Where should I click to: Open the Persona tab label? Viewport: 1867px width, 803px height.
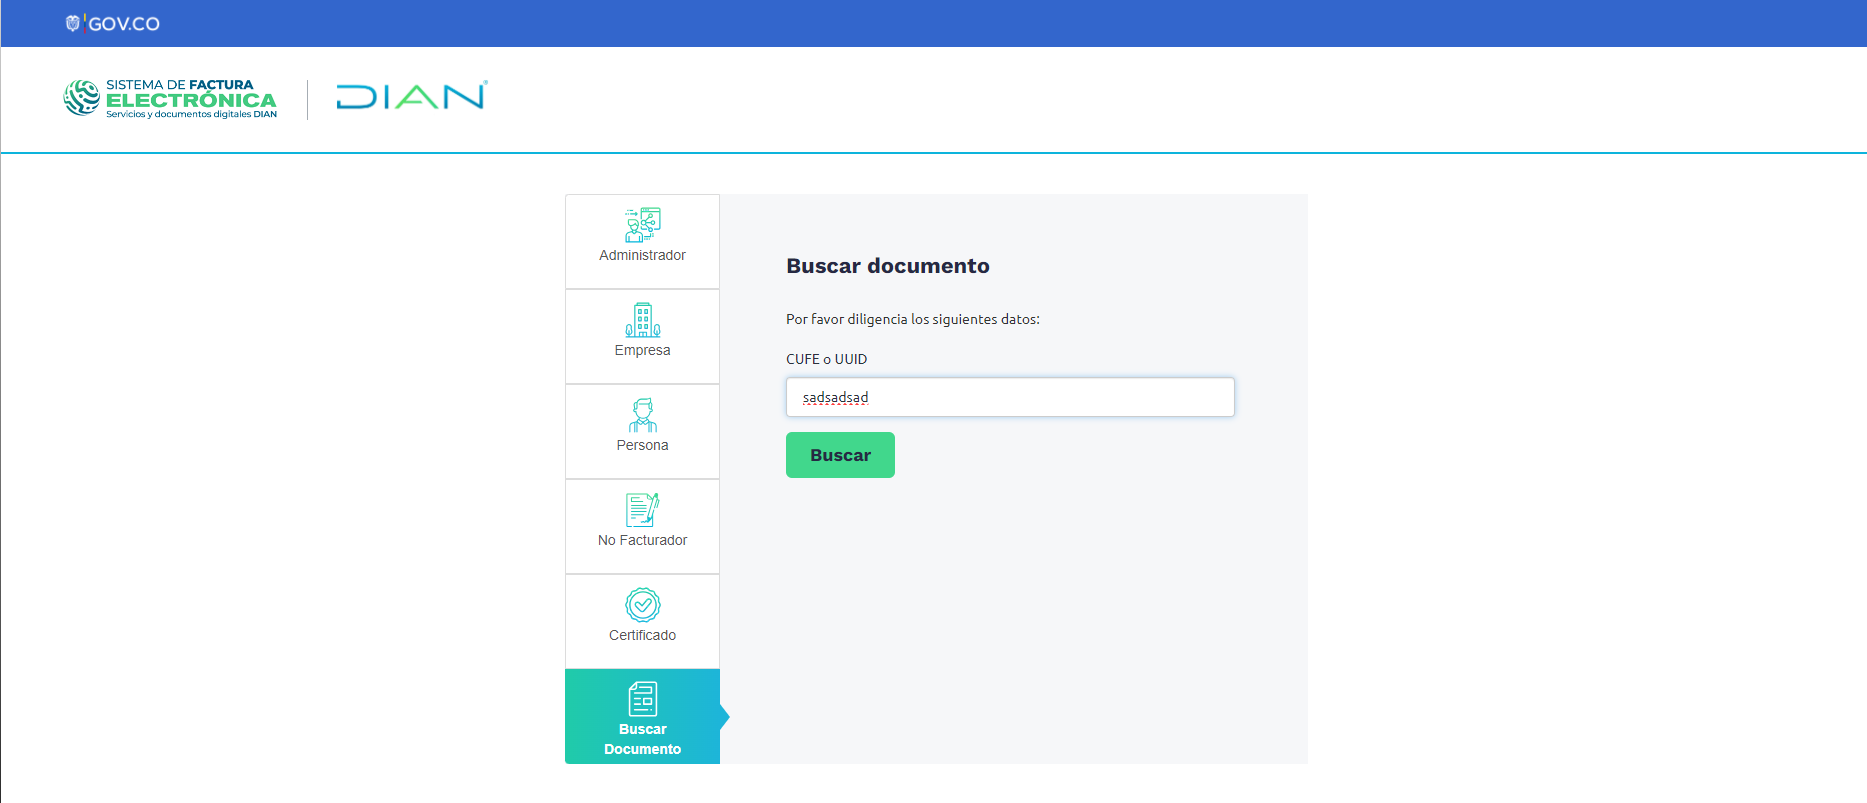pyautogui.click(x=642, y=445)
